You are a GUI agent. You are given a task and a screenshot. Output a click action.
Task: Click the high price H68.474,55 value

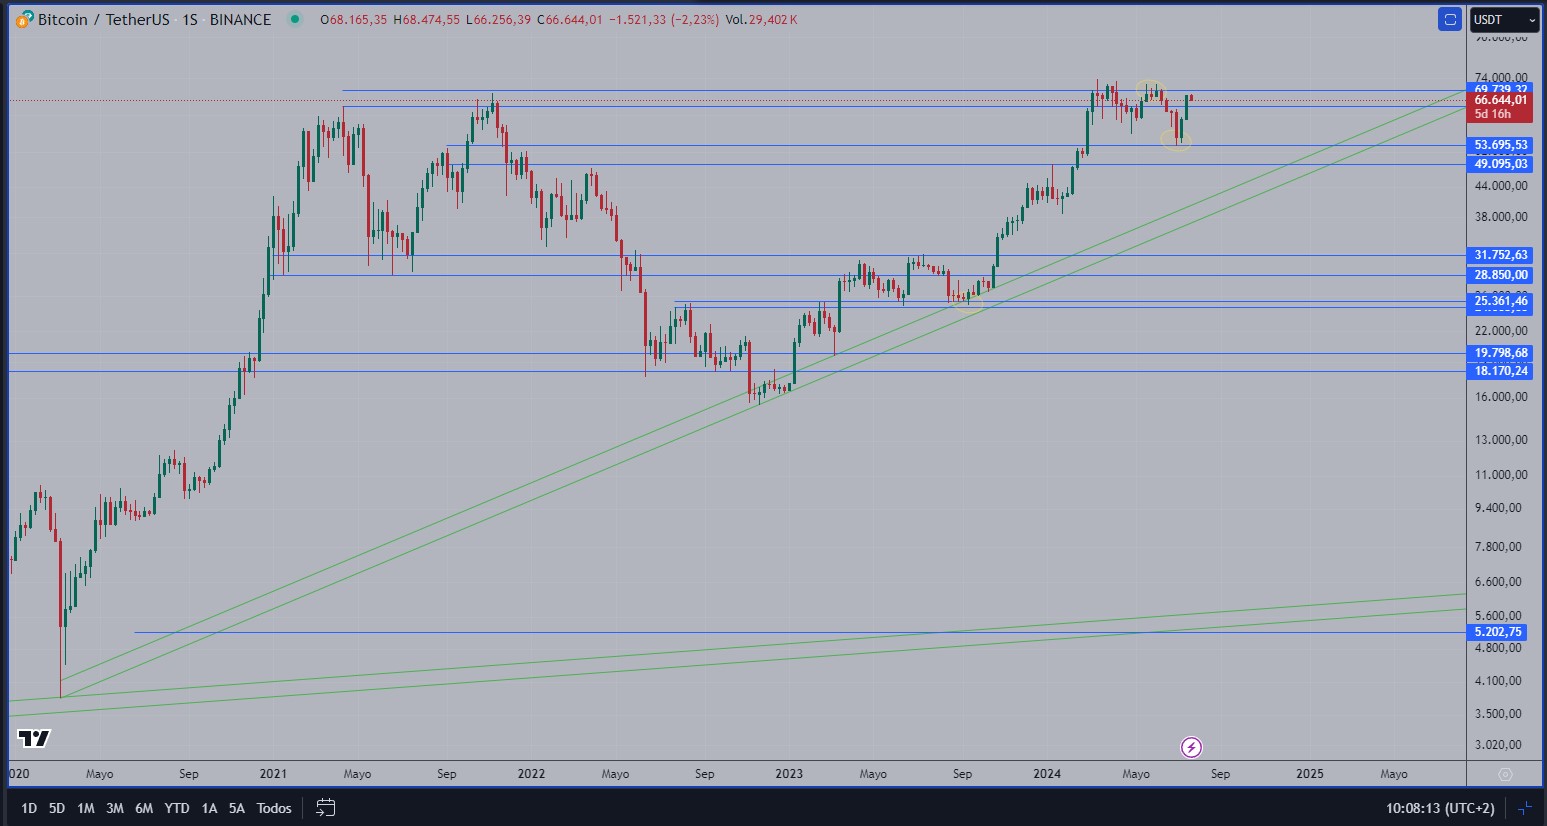click(427, 19)
